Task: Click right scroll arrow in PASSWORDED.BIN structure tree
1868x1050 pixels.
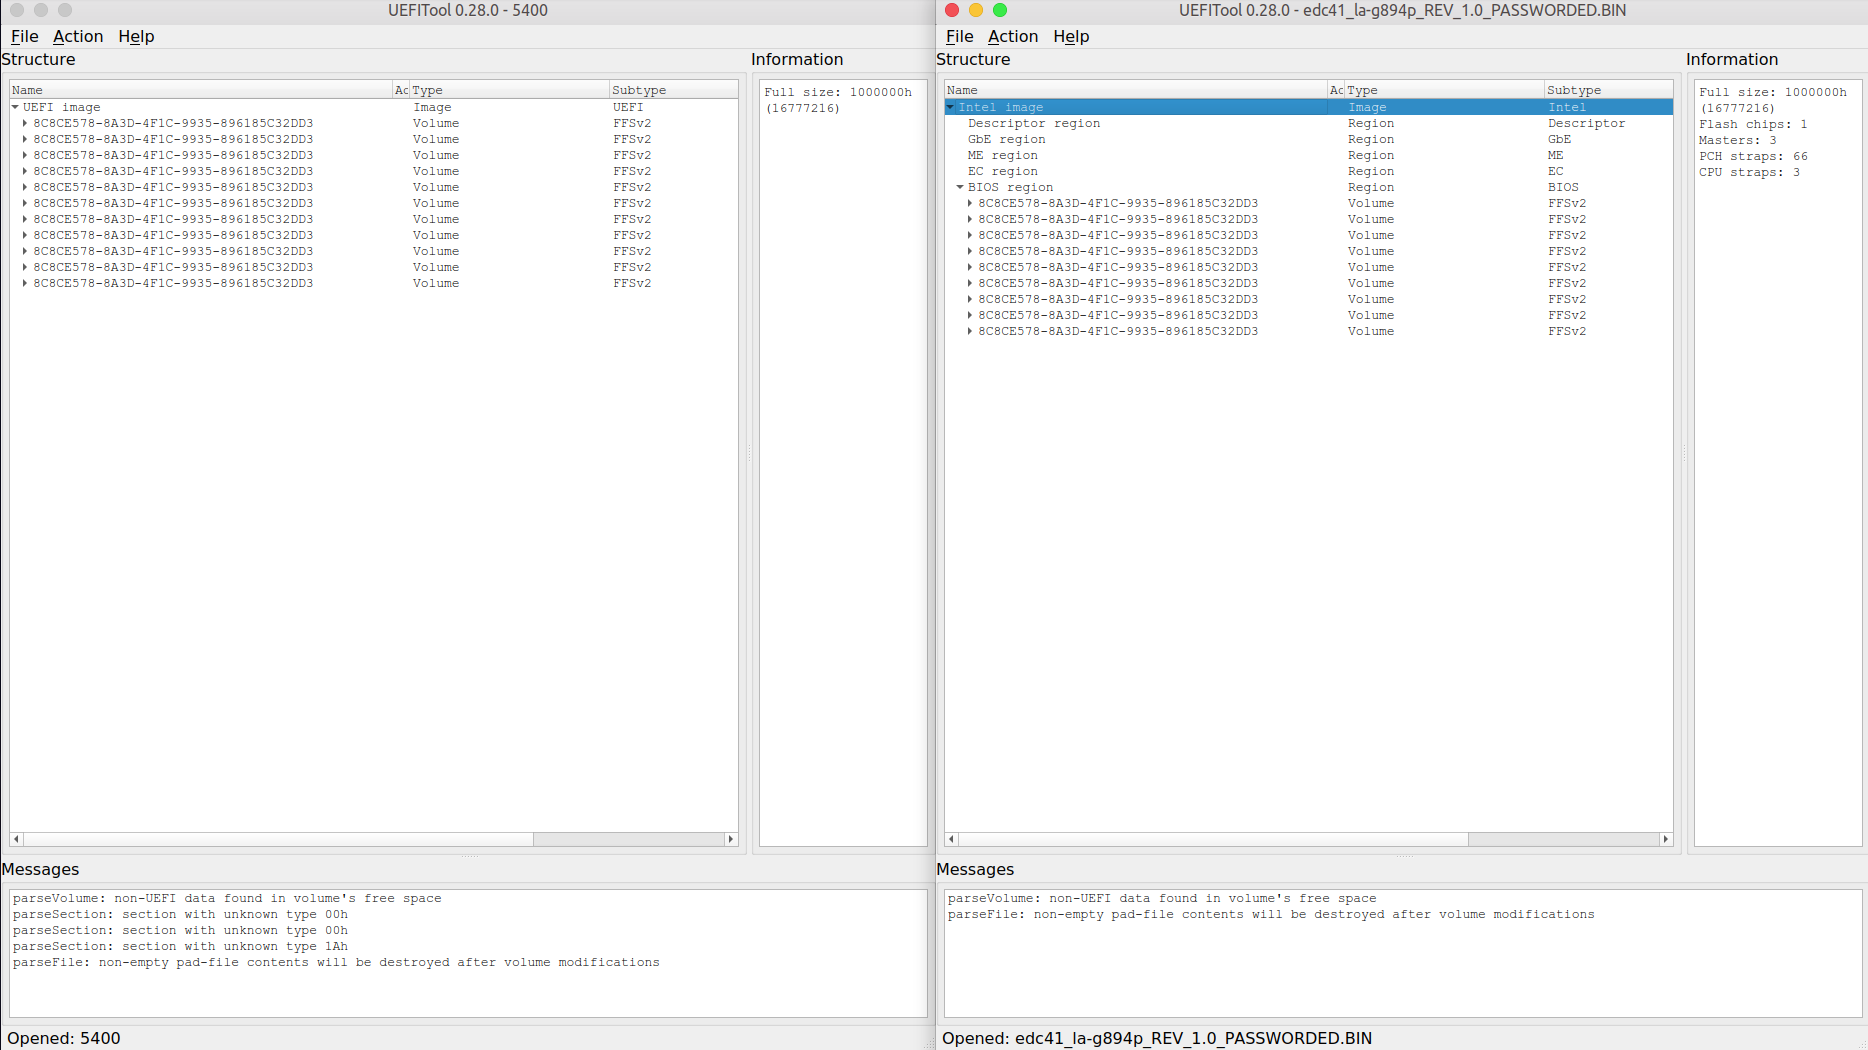Action: pos(1666,839)
